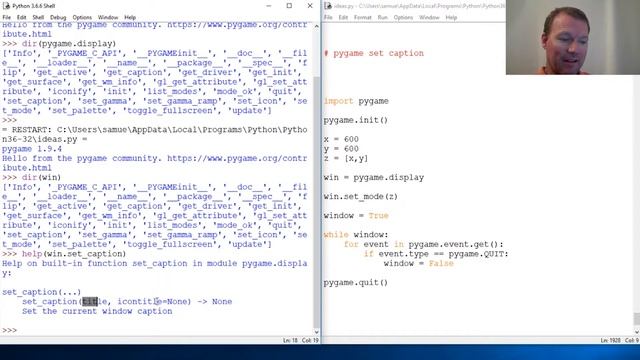Maximize the Python Shell window
This screenshot has height=360, width=640.
[289, 6]
